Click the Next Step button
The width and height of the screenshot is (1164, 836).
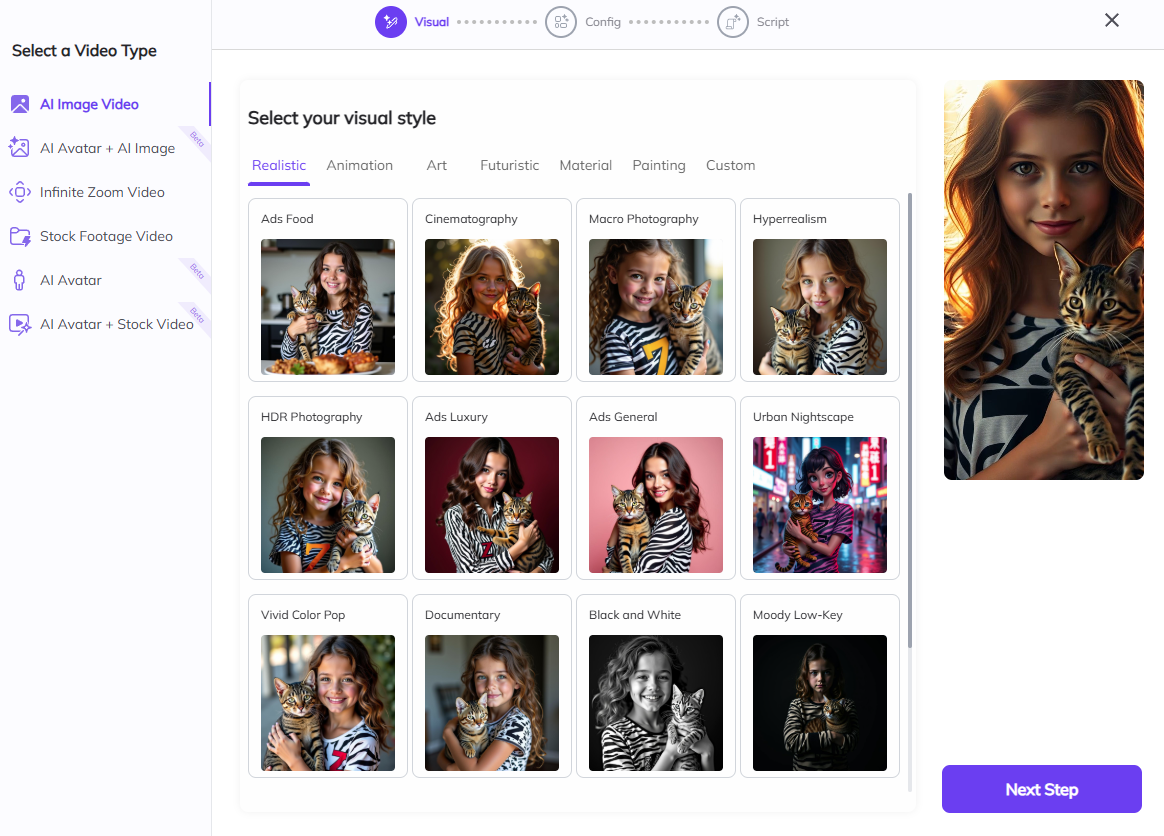[x=1042, y=789]
